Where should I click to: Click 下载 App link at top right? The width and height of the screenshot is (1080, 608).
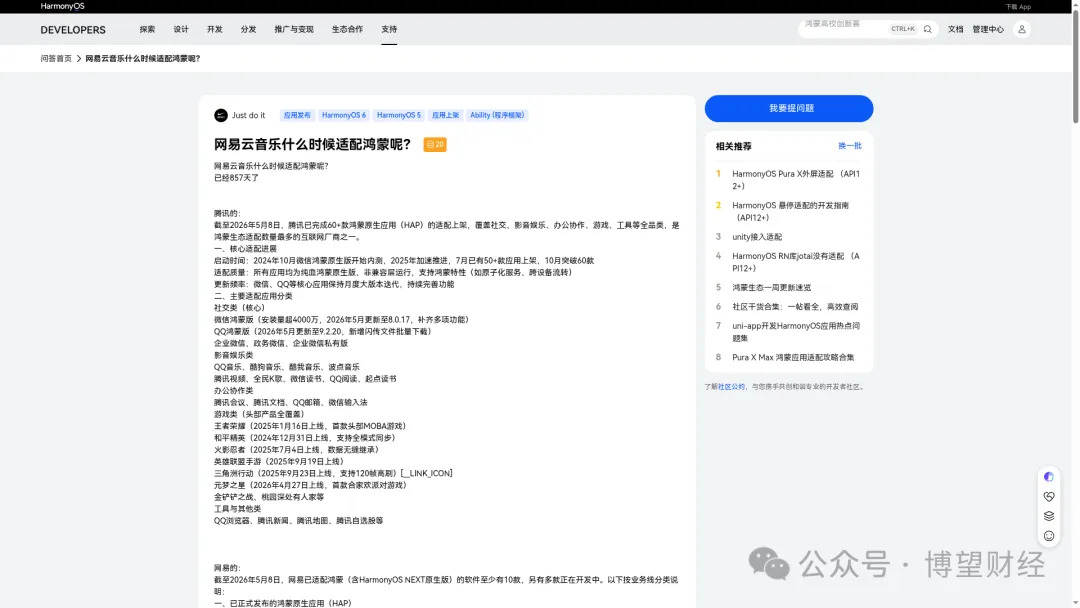(1018, 7)
